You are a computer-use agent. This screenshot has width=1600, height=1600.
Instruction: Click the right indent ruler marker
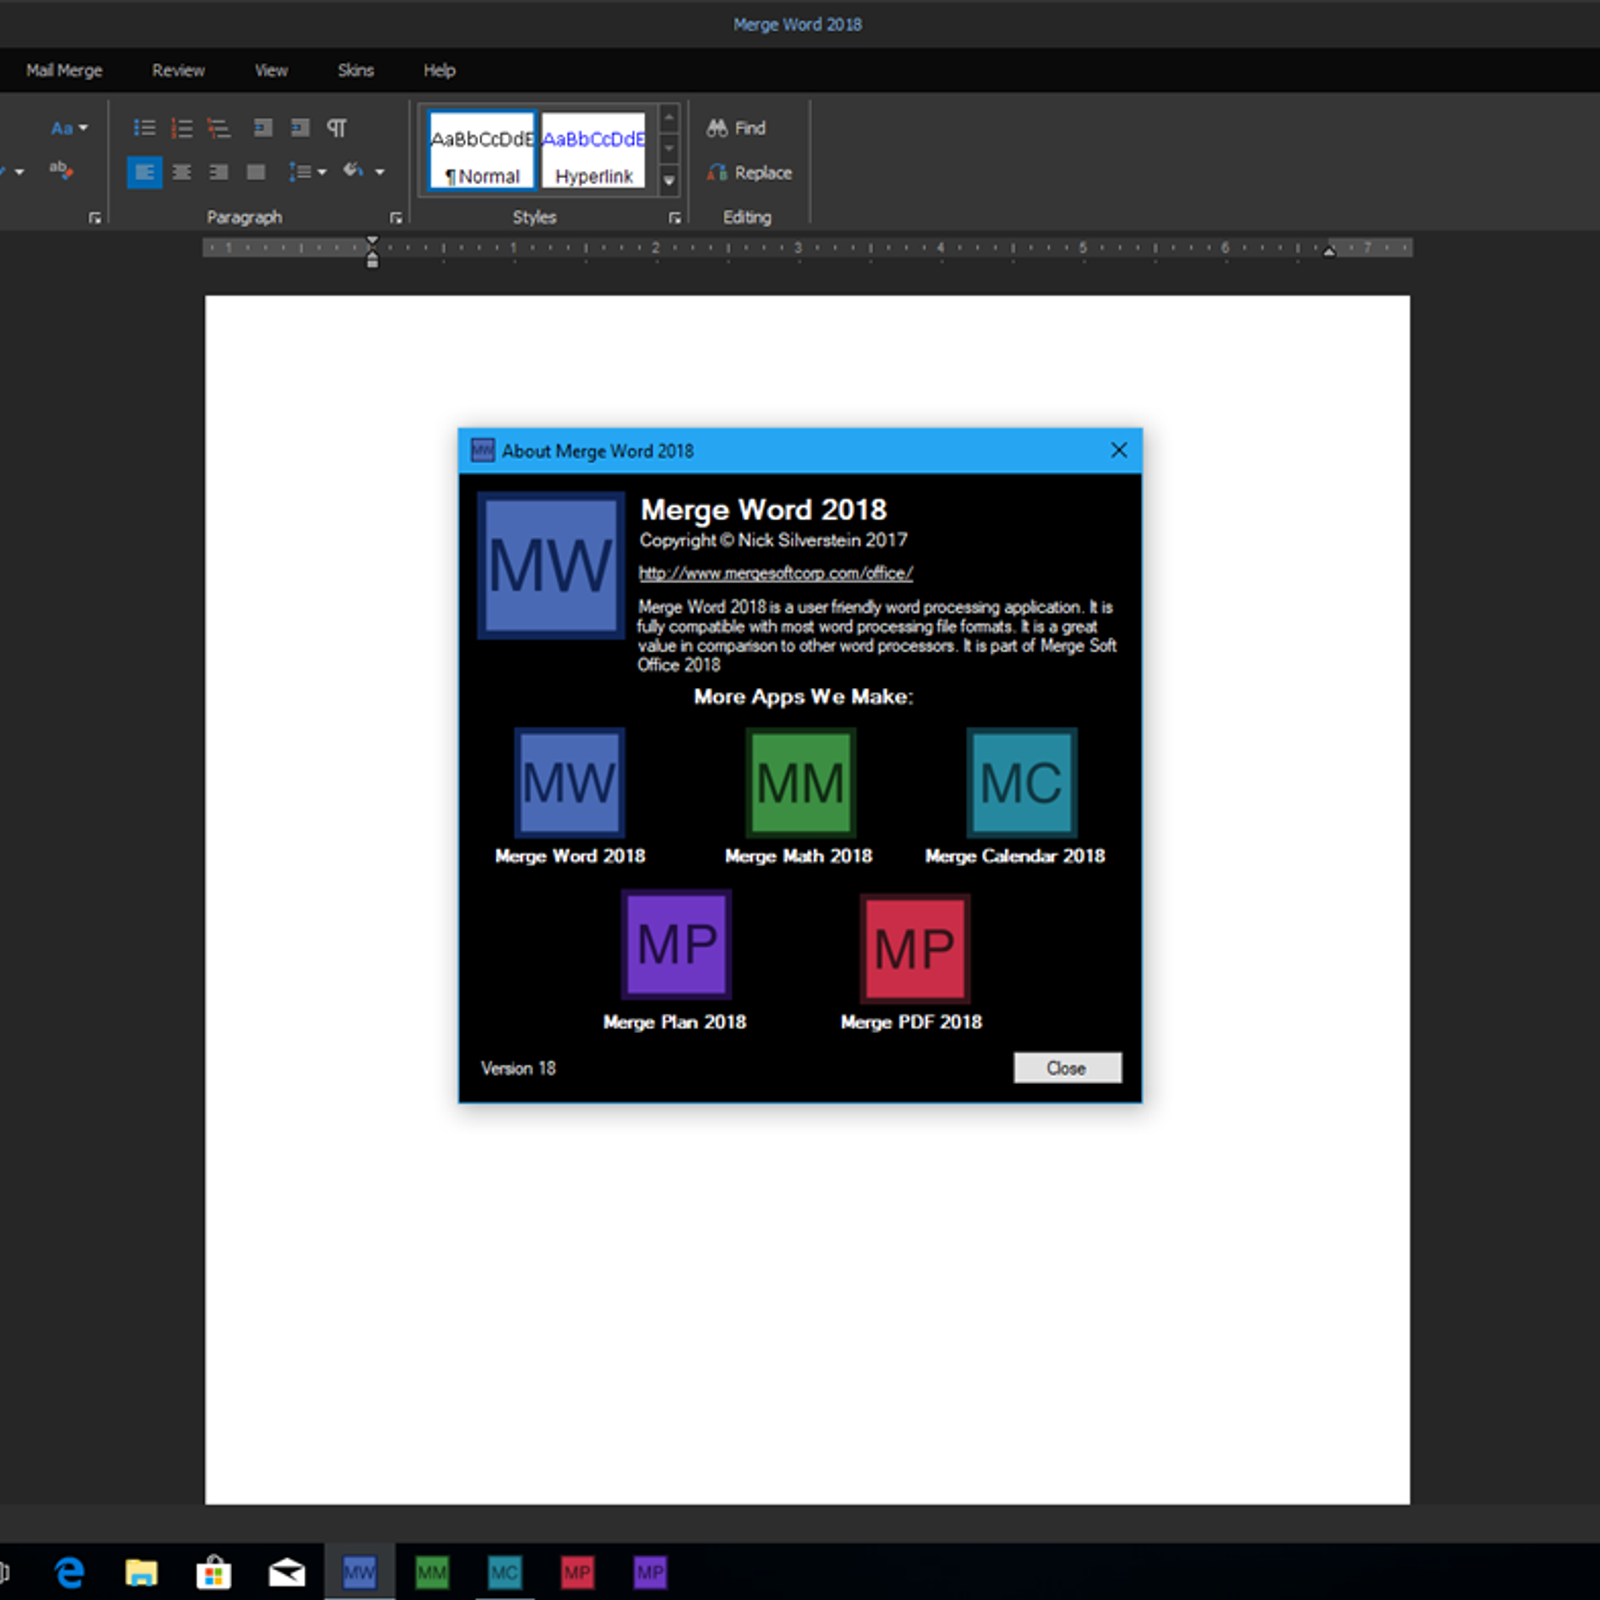coord(1329,251)
